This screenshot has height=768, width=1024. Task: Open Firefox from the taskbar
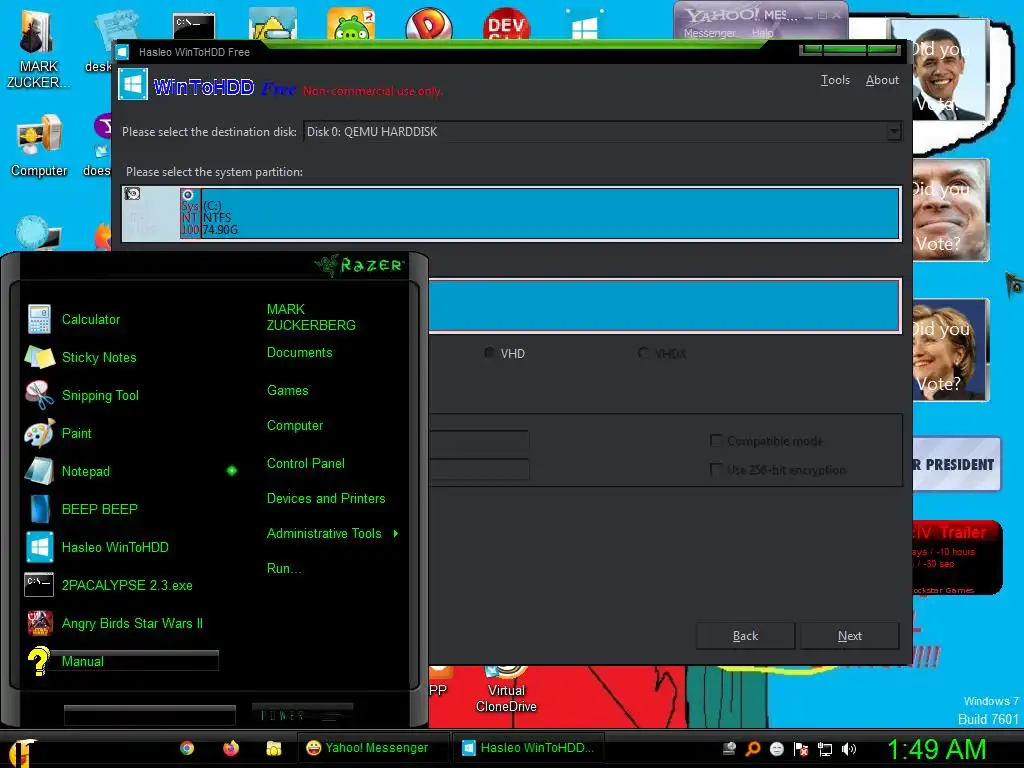tap(231, 748)
